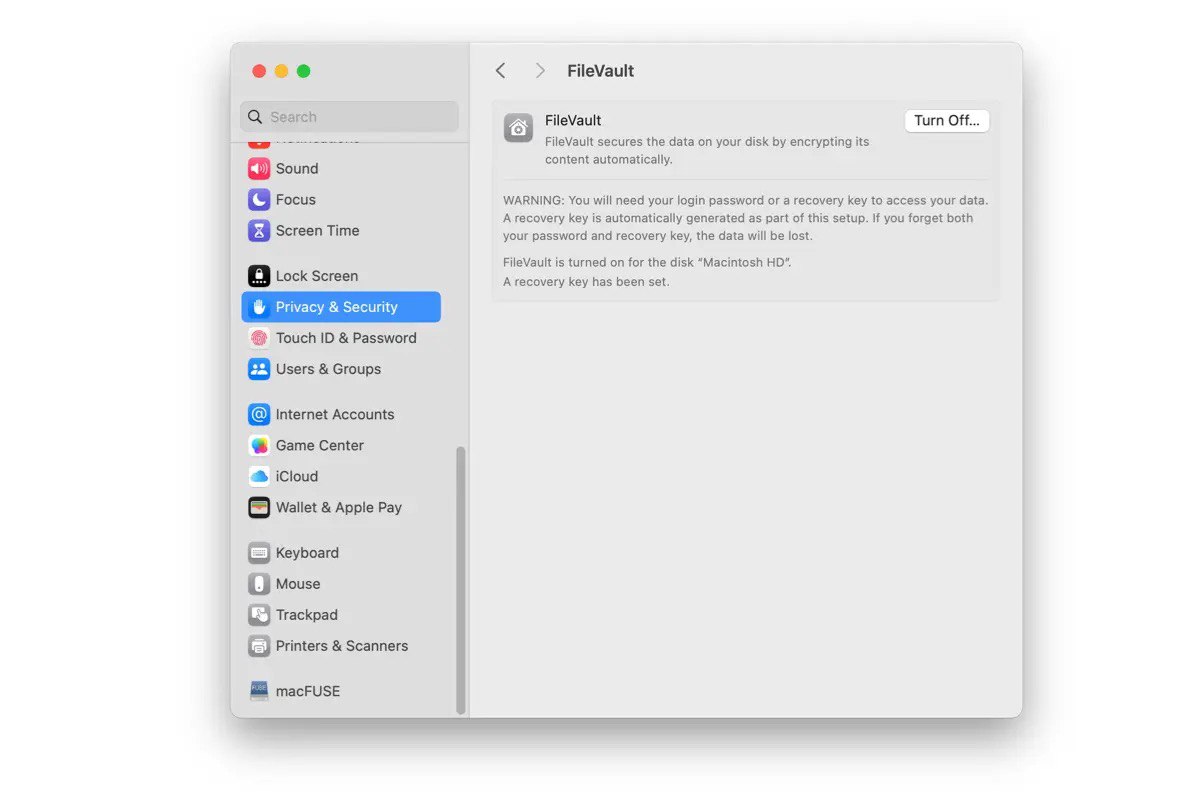Image resolution: width=1200 pixels, height=800 pixels.
Task: Open Printers & Scanners label
Action: tap(342, 646)
